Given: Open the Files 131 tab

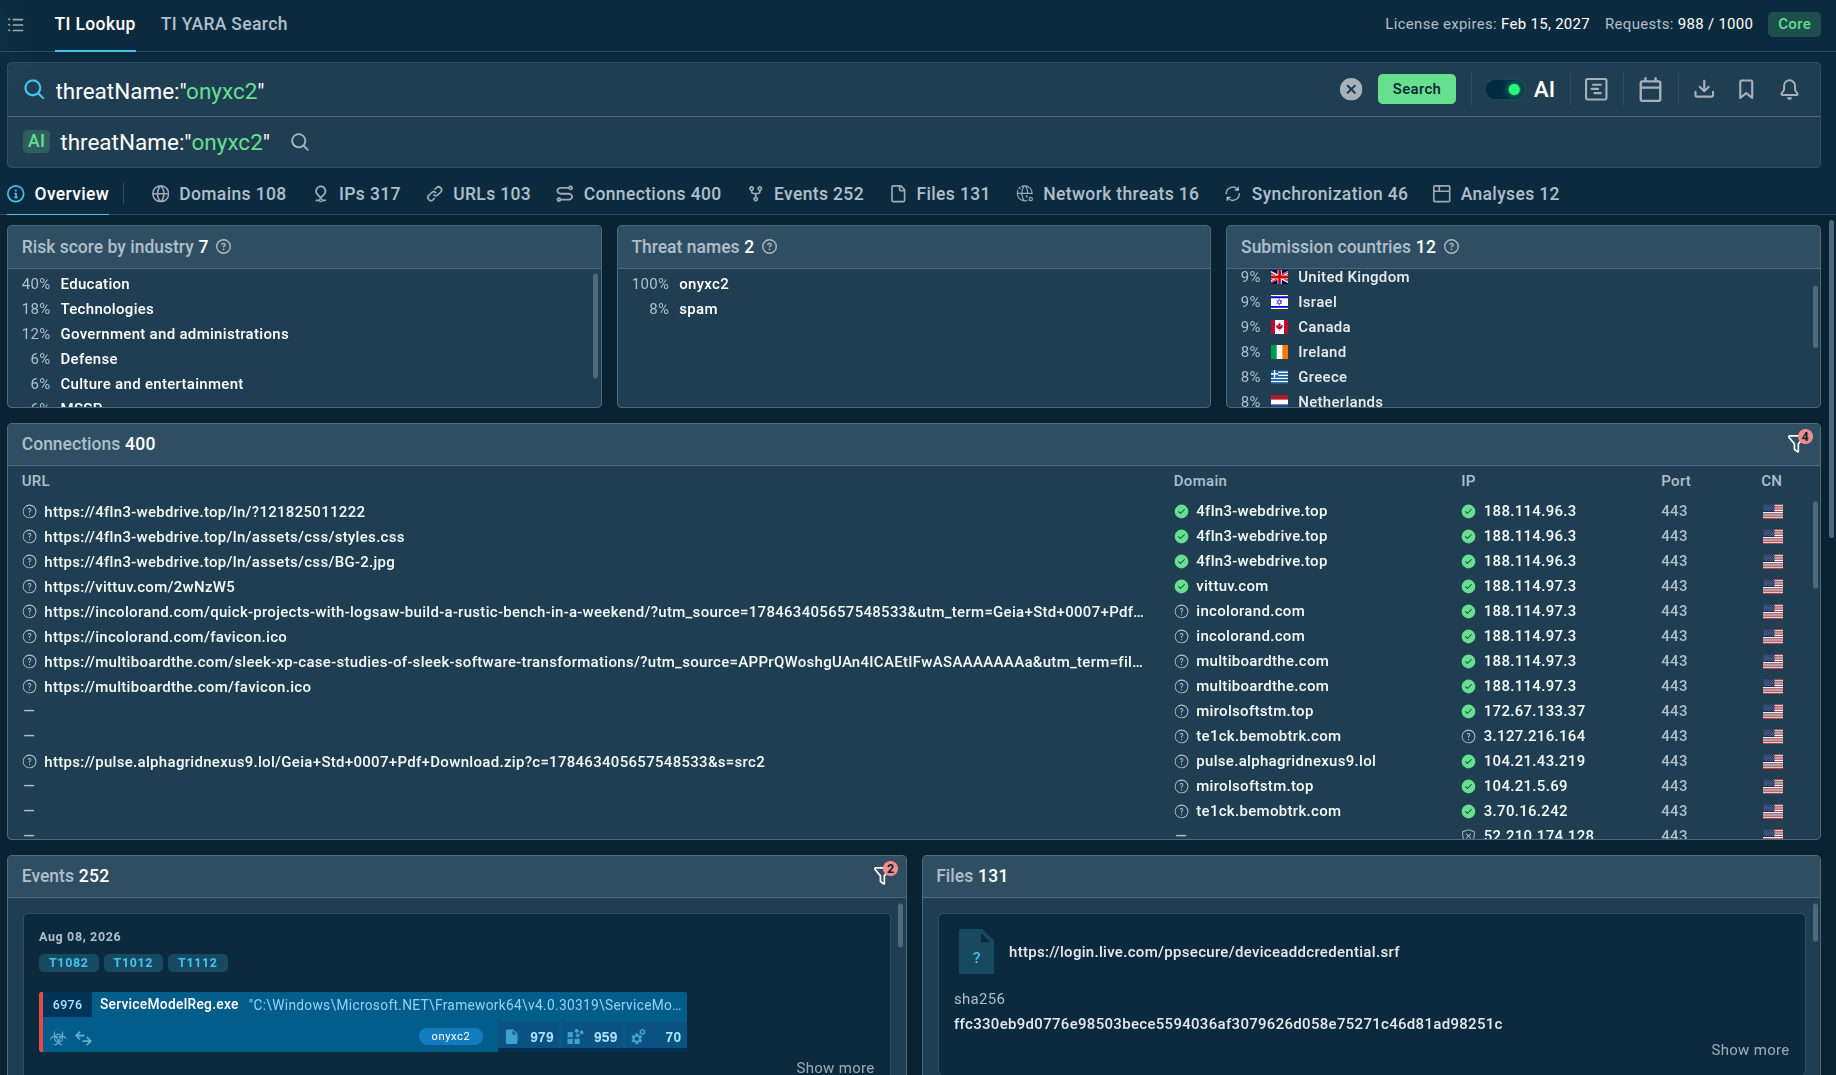Looking at the screenshot, I should 939,194.
